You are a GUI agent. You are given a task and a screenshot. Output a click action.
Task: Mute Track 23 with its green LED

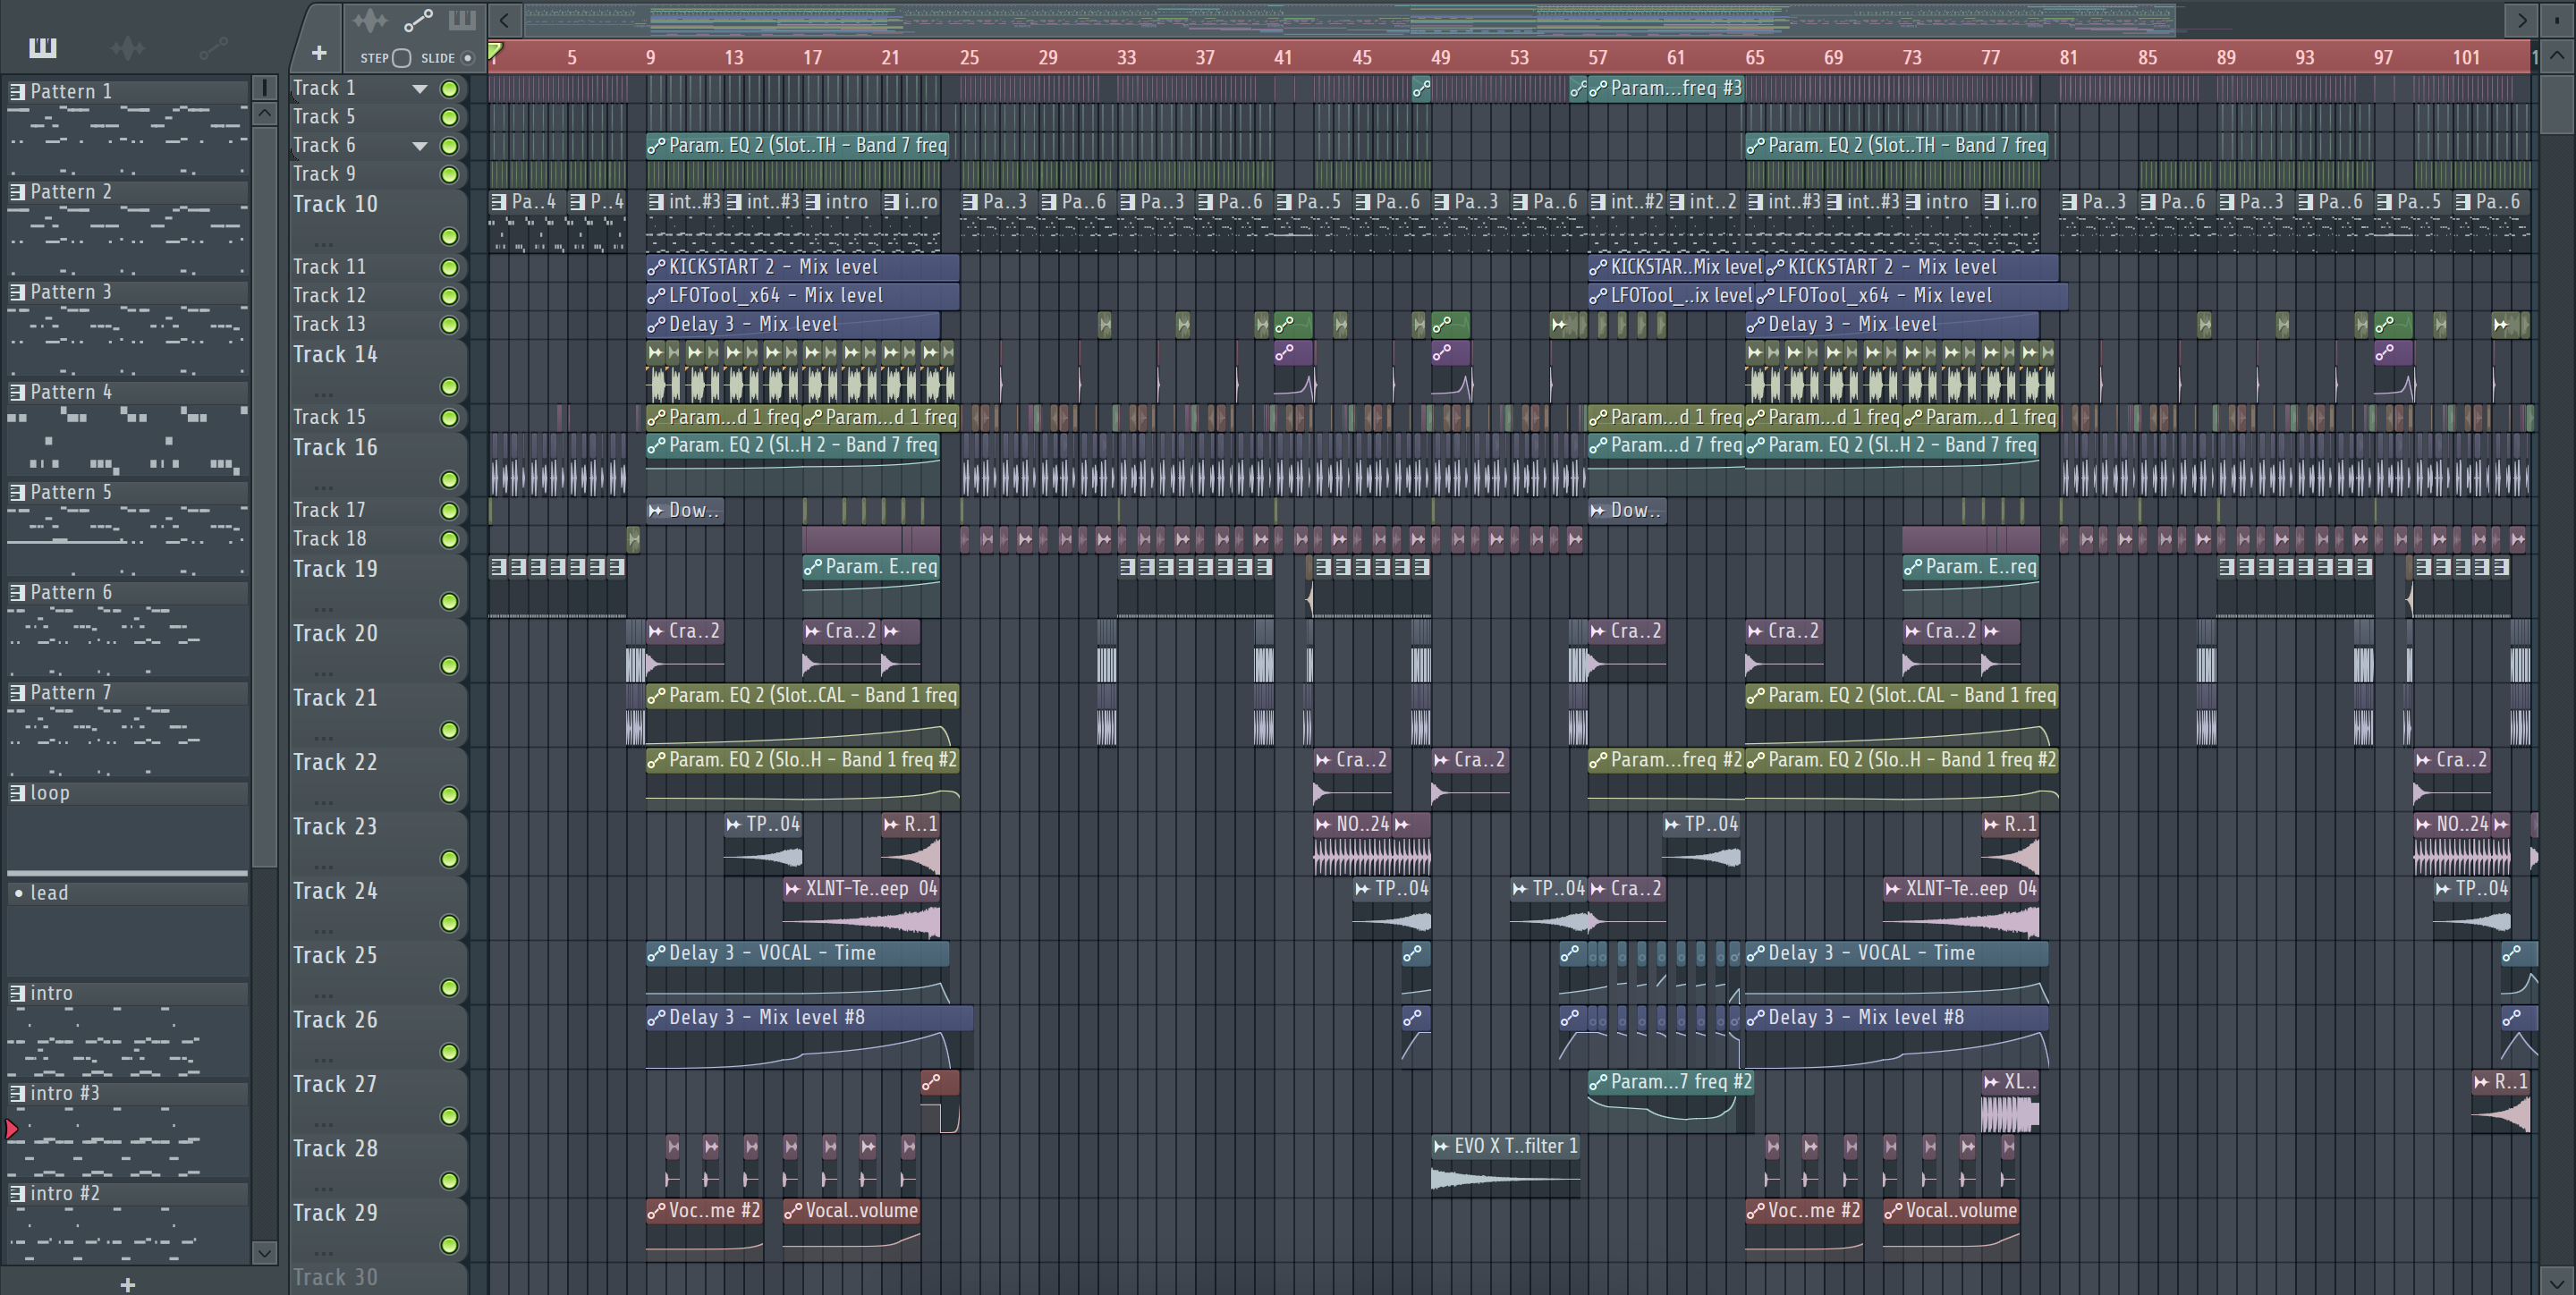(450, 859)
